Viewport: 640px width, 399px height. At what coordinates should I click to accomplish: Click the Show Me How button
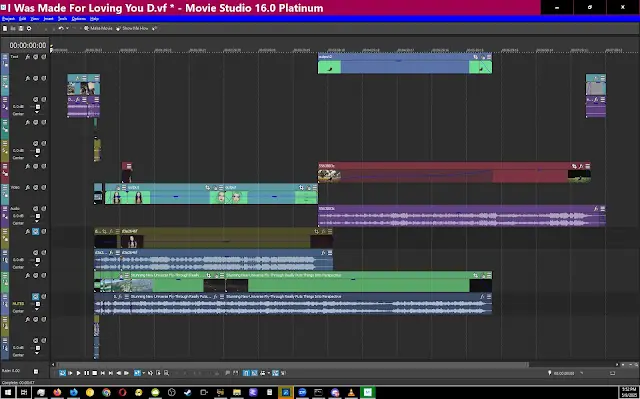(132, 29)
